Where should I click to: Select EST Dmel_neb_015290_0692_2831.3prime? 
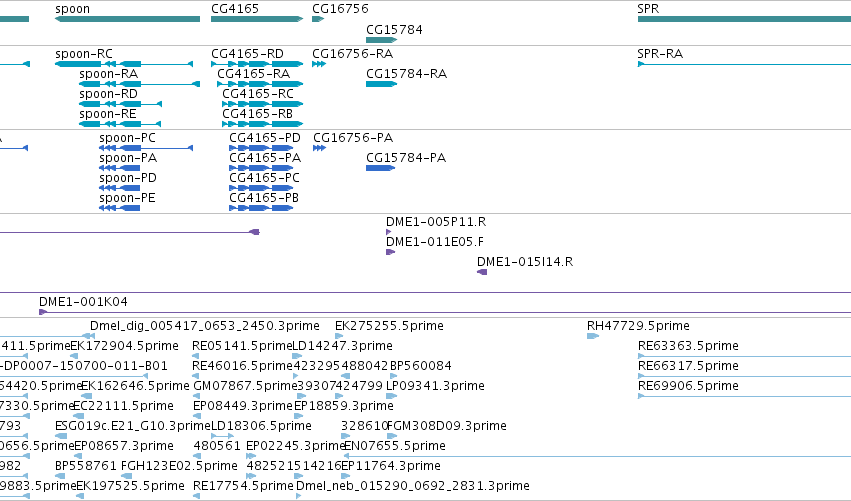coord(413,486)
